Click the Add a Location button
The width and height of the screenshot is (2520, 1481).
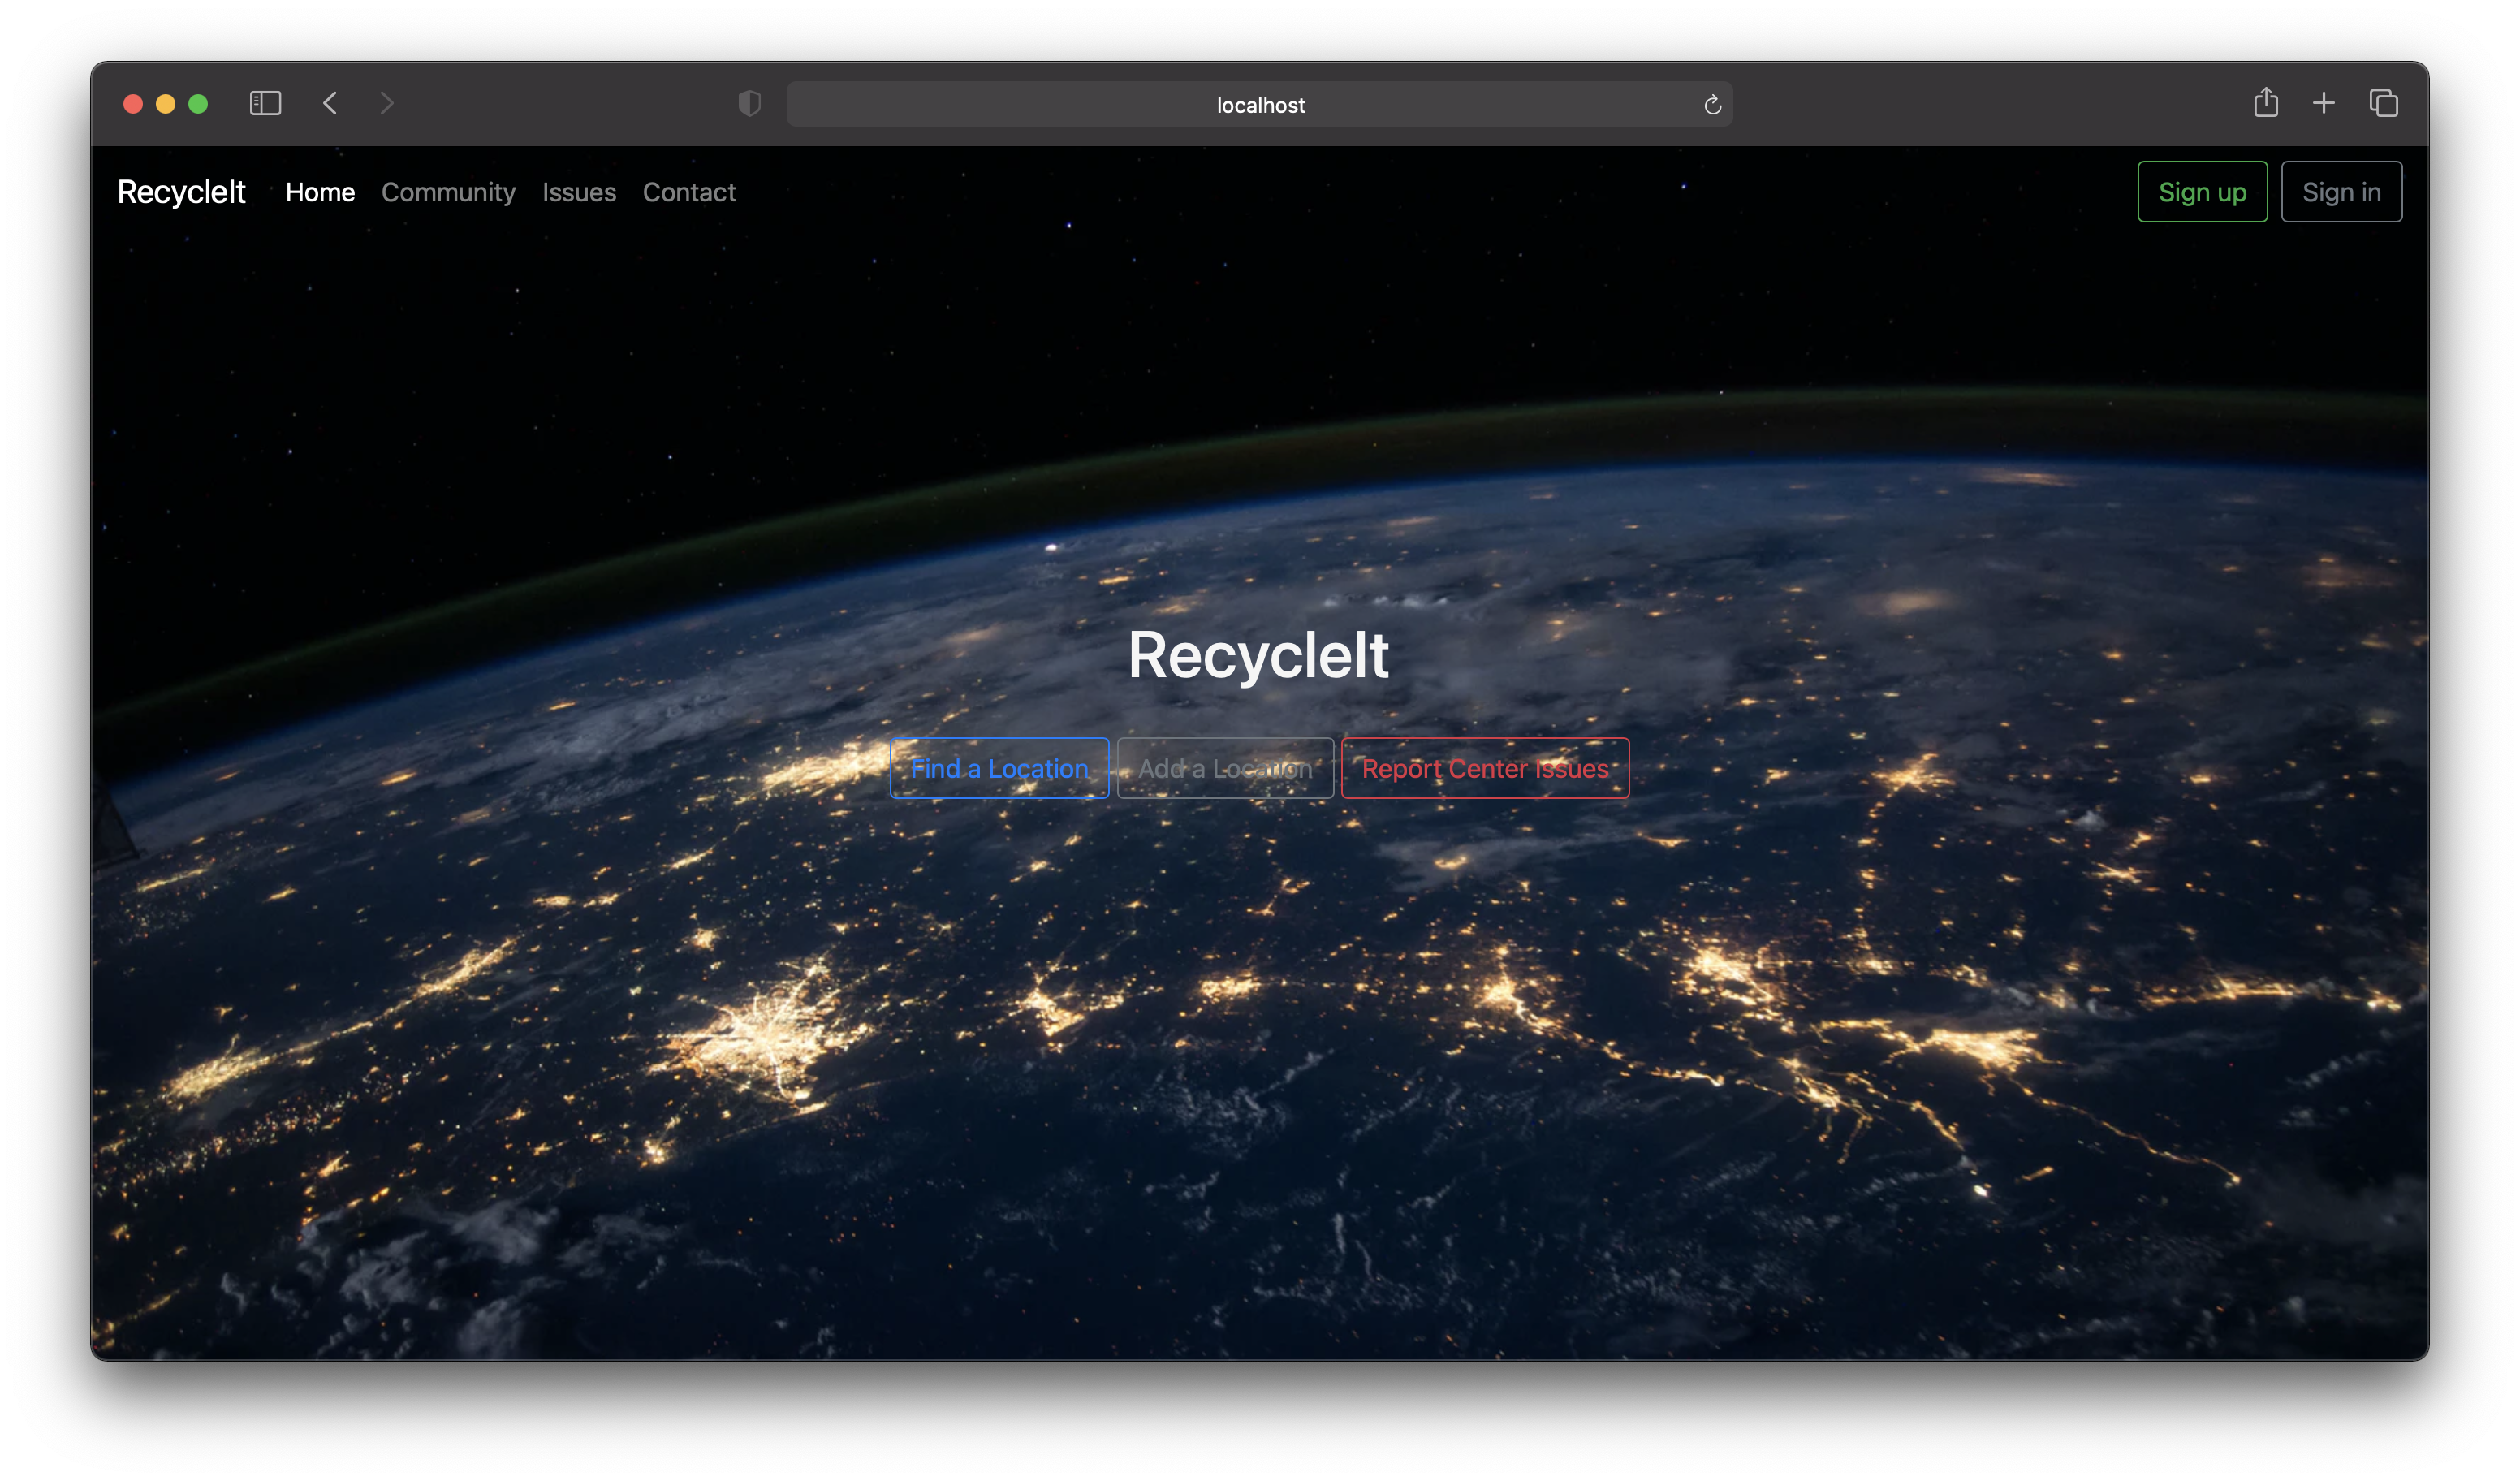tap(1225, 768)
